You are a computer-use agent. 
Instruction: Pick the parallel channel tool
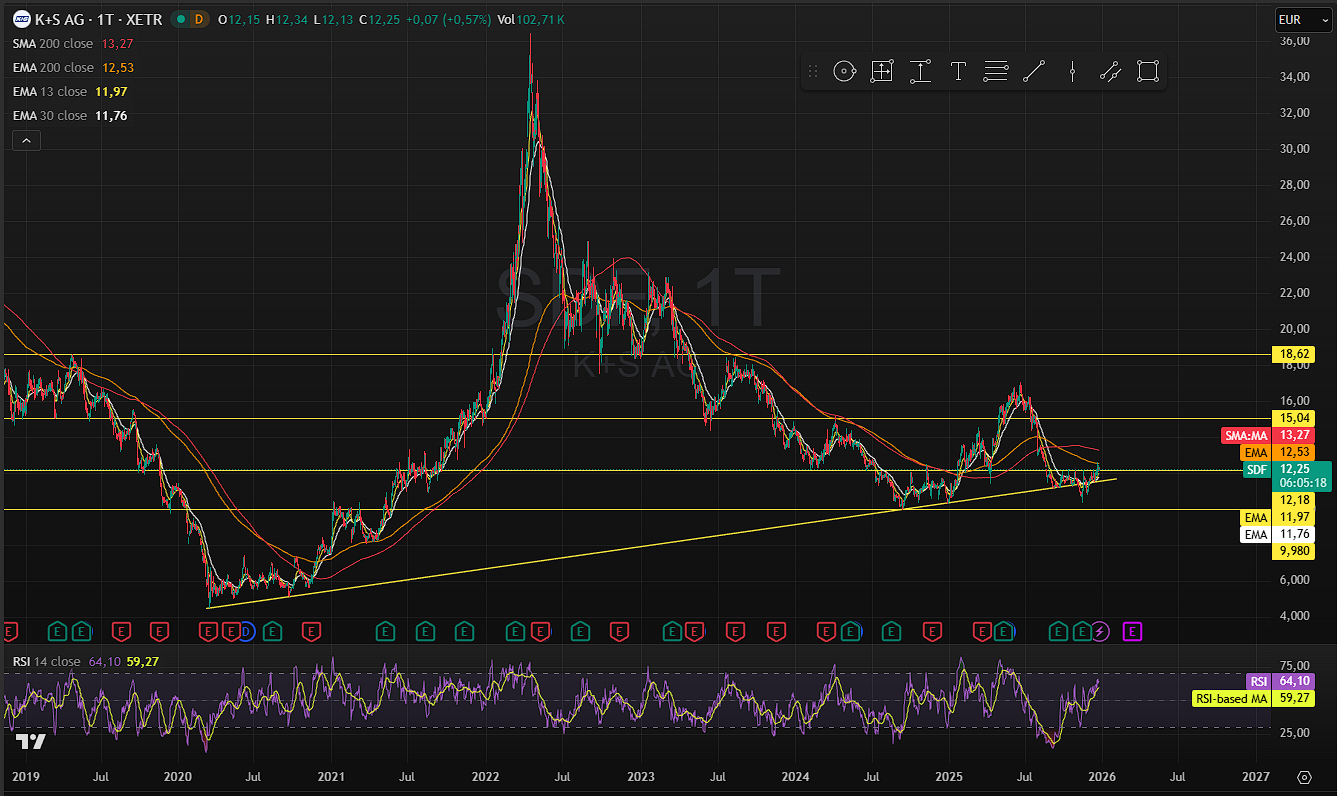(x=1110, y=71)
